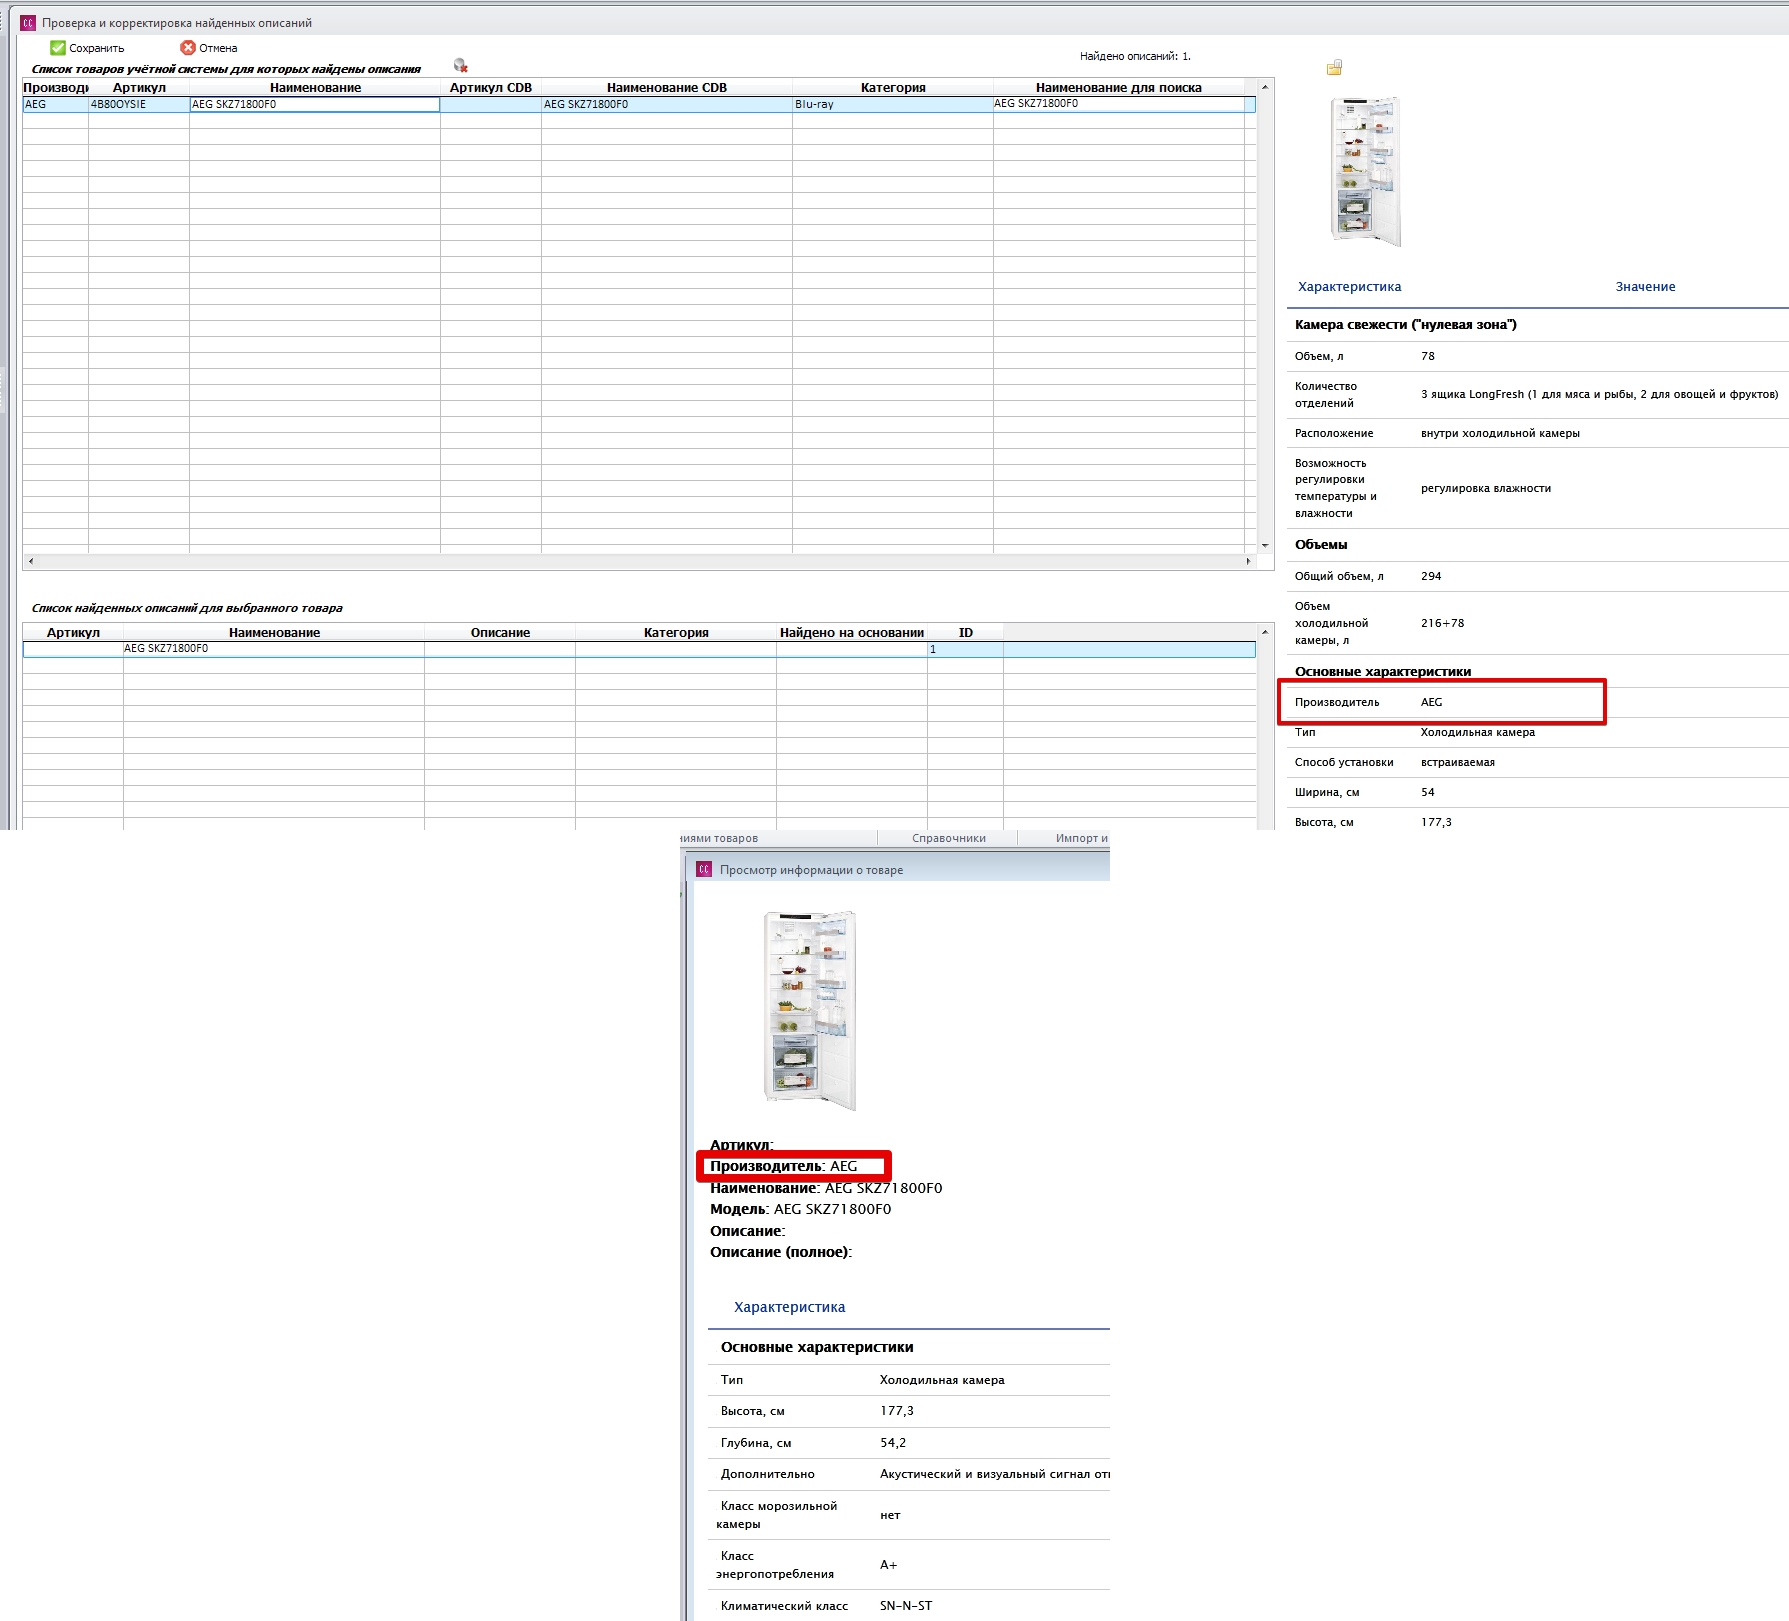Click the Сохранить button
1789x1621 pixels.
(87, 48)
